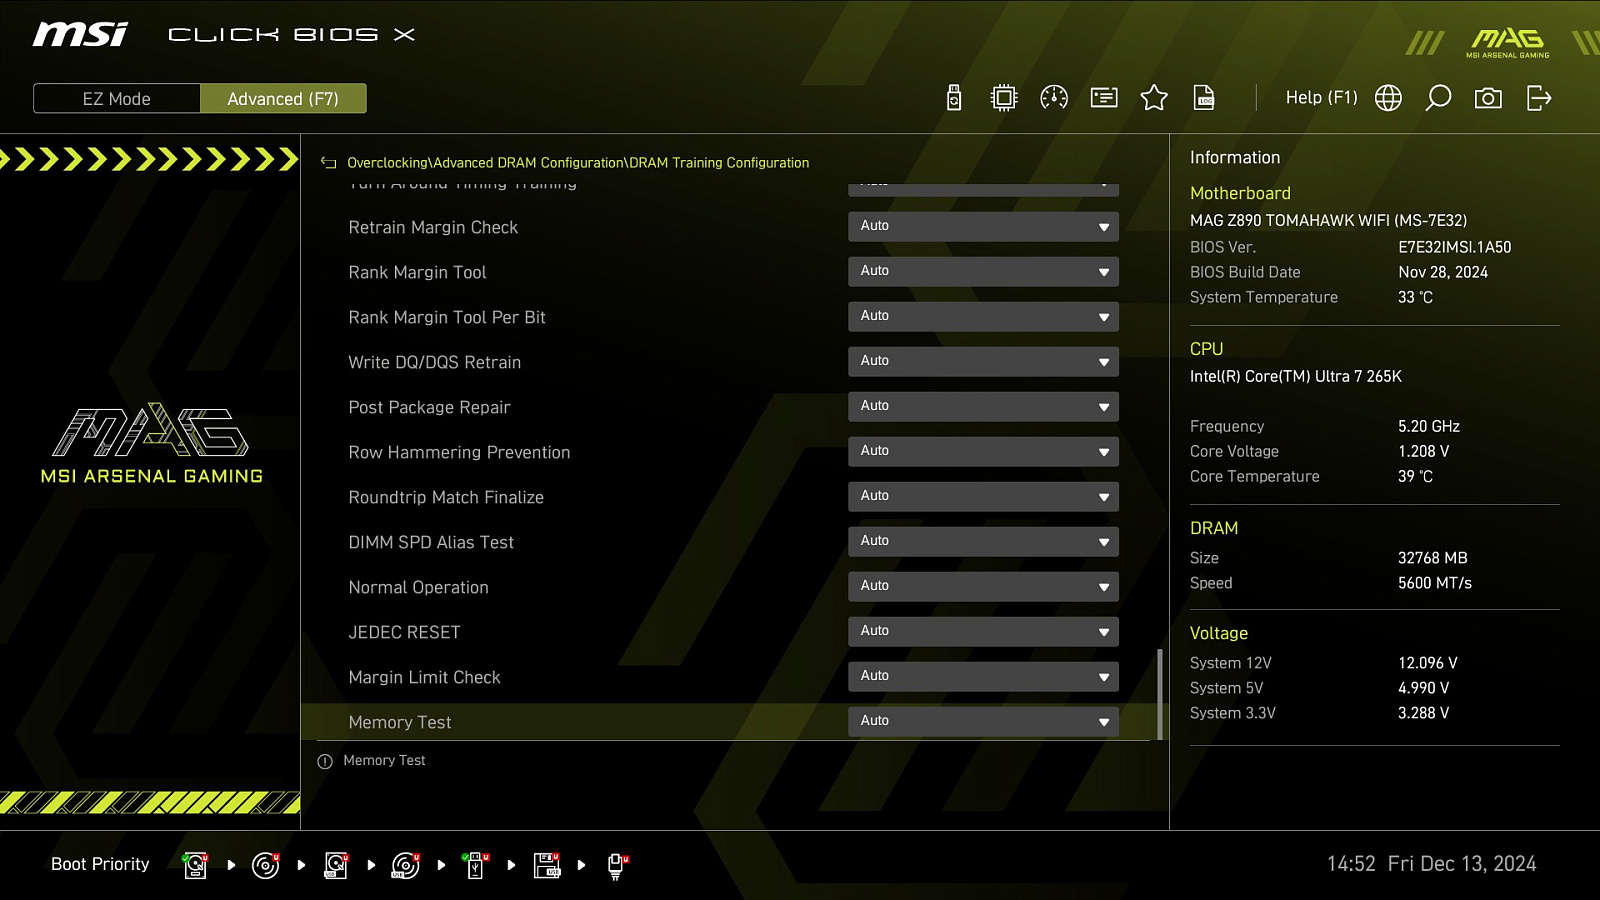Click the Intel Core Ultra 7 265K text
The height and width of the screenshot is (900, 1600).
(1296, 376)
